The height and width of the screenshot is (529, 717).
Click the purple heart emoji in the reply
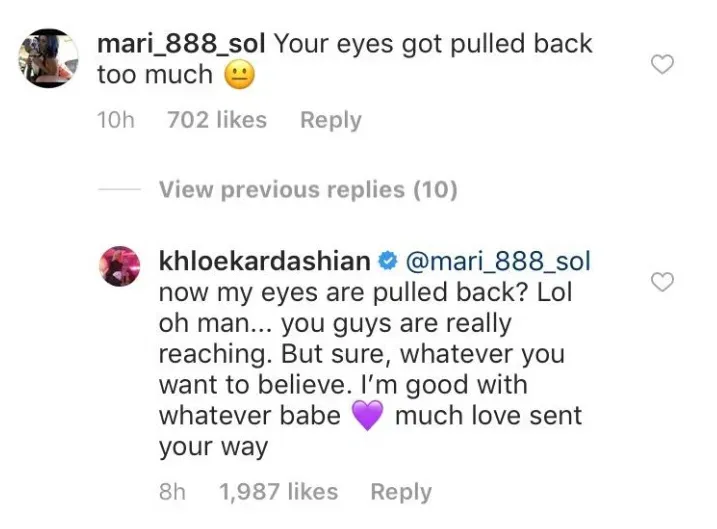coord(368,415)
